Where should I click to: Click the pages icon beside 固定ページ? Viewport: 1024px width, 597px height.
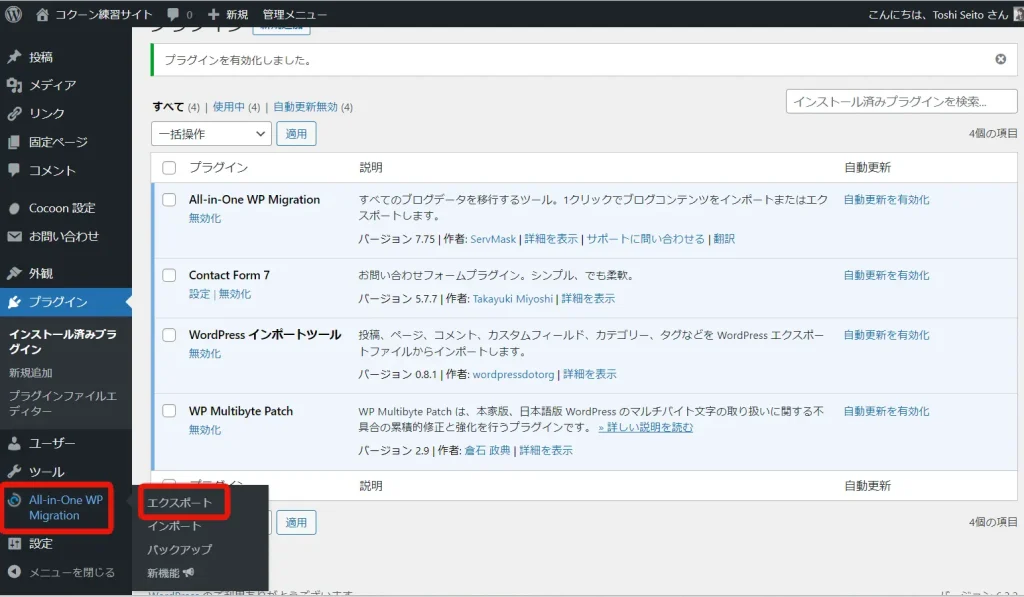click(14, 142)
